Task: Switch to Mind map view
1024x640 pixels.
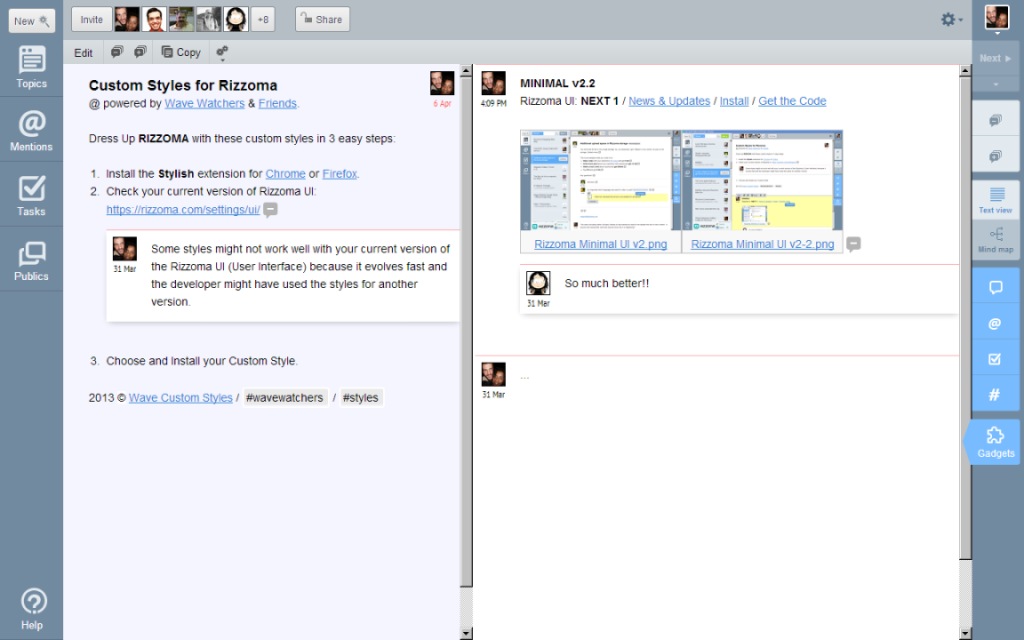Action: pyautogui.click(x=995, y=240)
